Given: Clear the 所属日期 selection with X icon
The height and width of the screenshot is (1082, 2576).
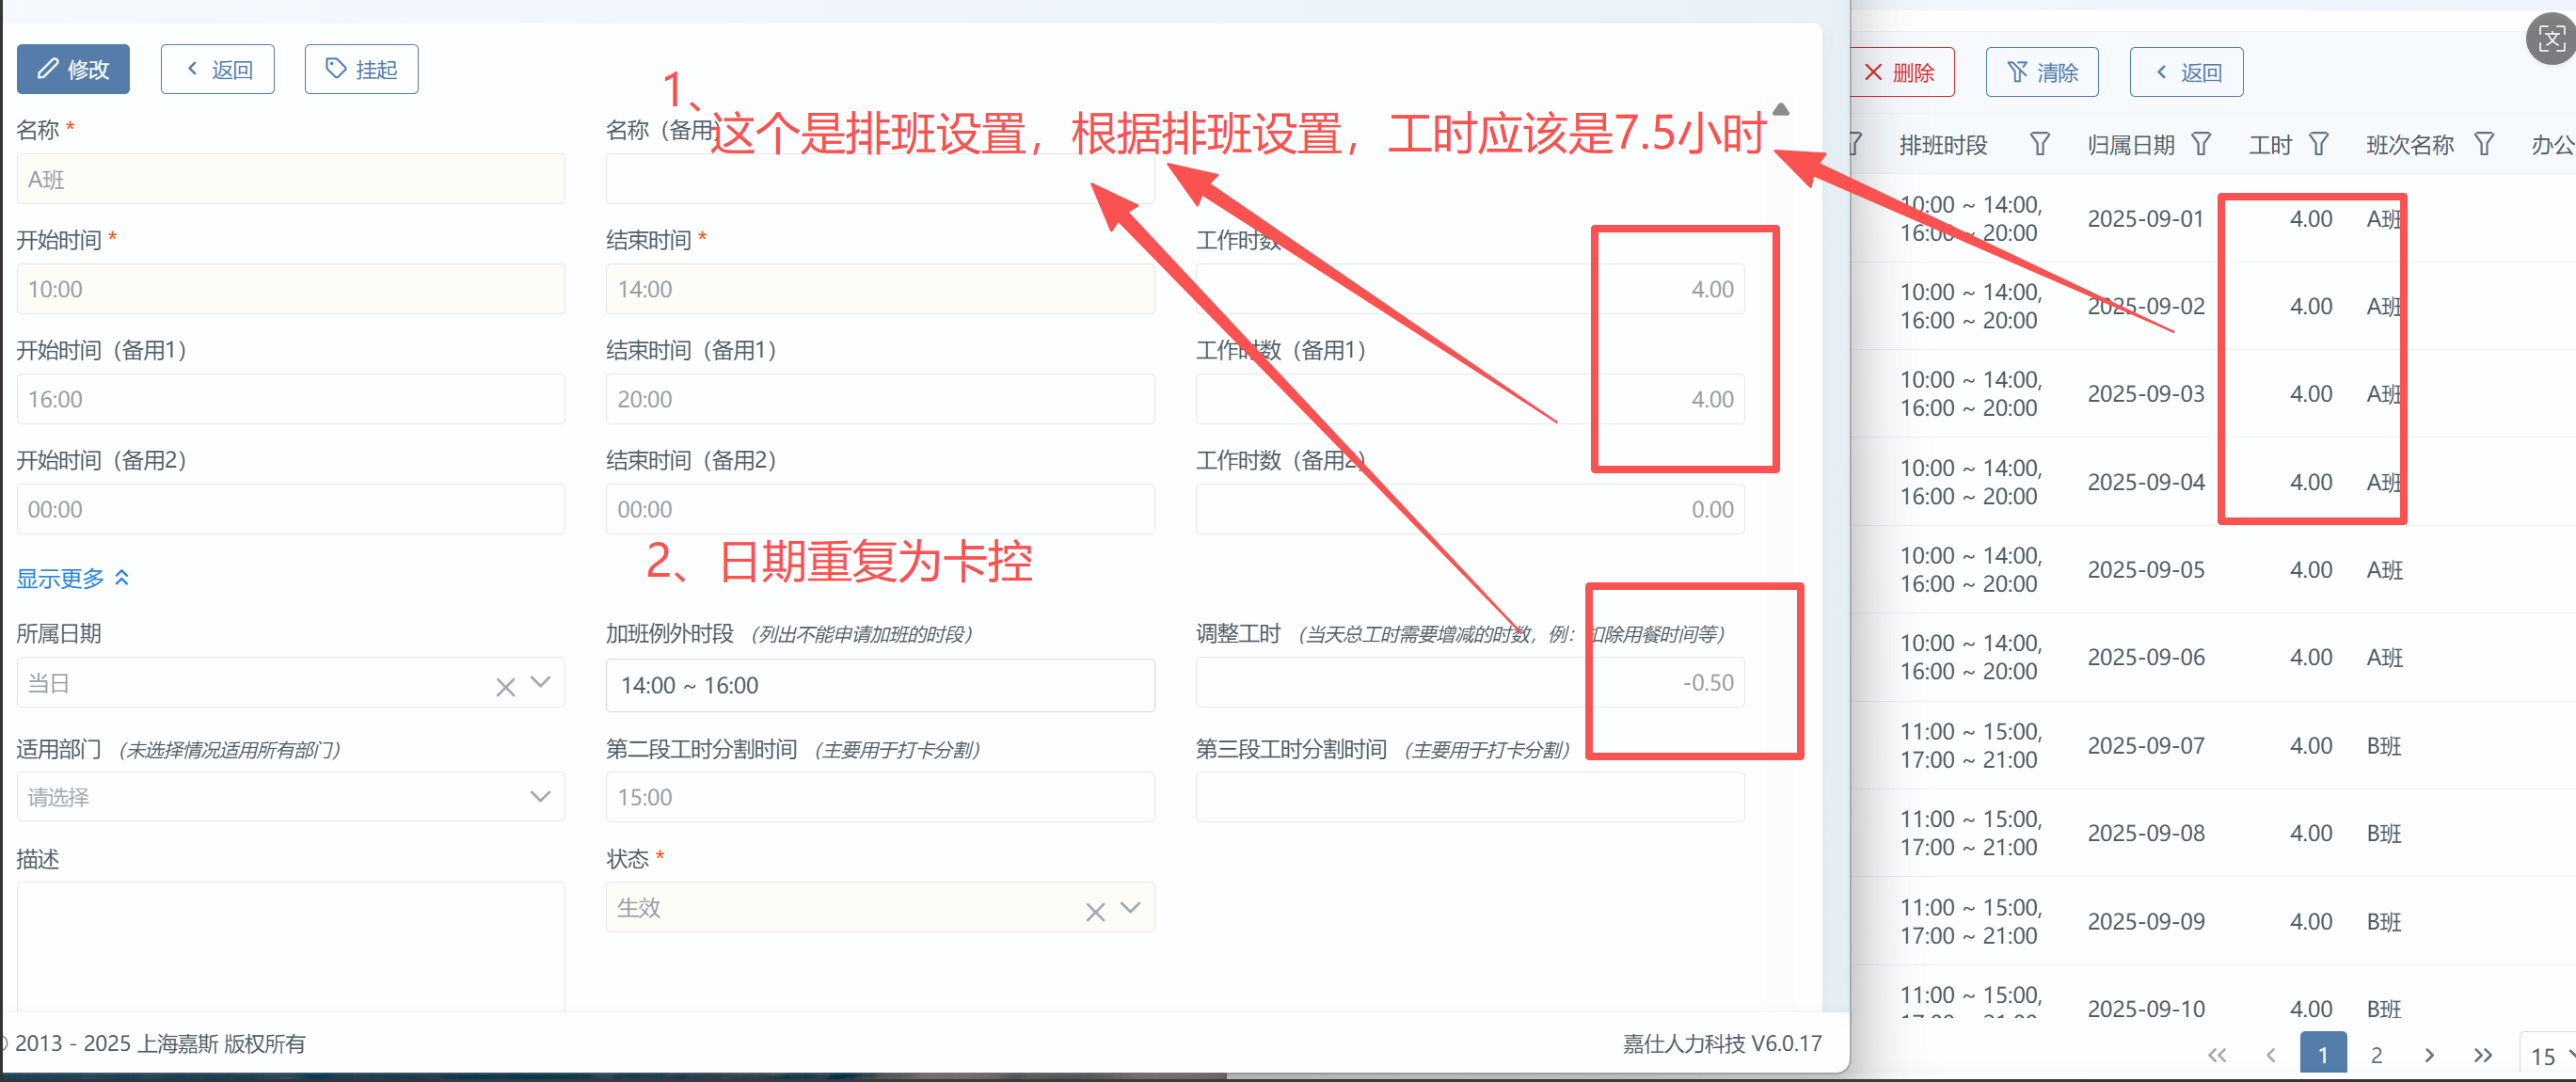Looking at the screenshot, I should click(505, 686).
